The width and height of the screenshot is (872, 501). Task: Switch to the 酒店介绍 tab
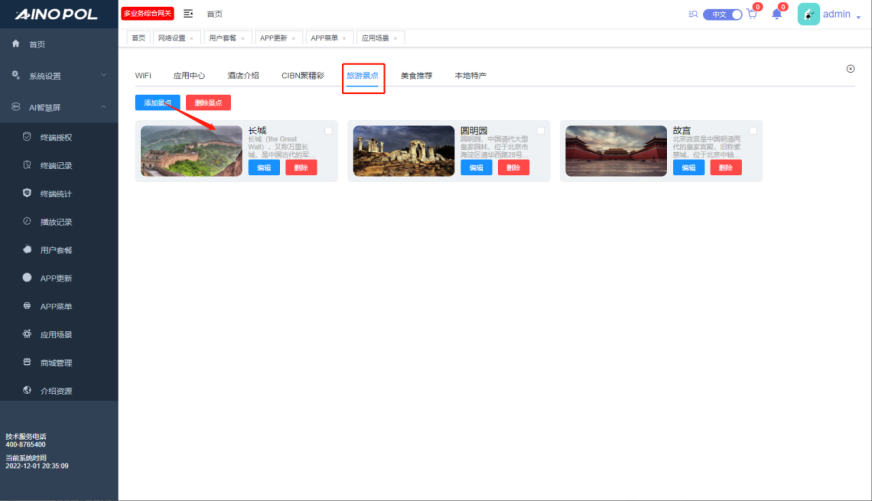point(243,75)
